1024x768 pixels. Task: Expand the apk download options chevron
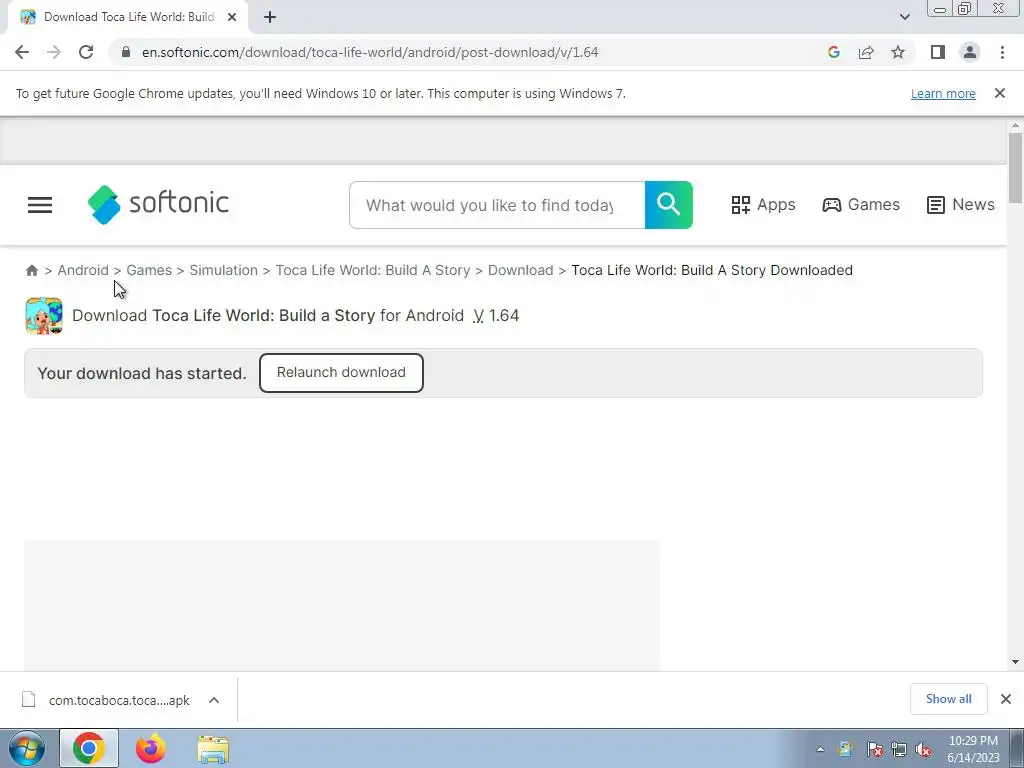click(214, 700)
